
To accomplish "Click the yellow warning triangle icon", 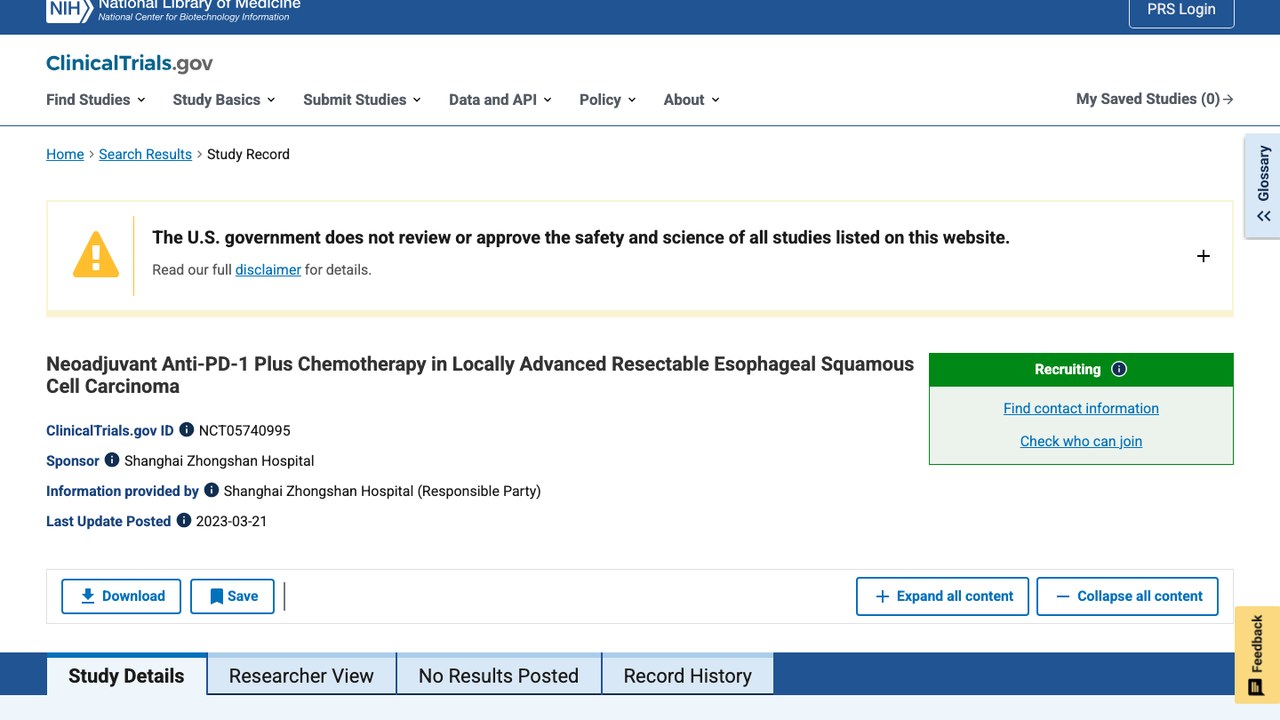I will point(96,255).
